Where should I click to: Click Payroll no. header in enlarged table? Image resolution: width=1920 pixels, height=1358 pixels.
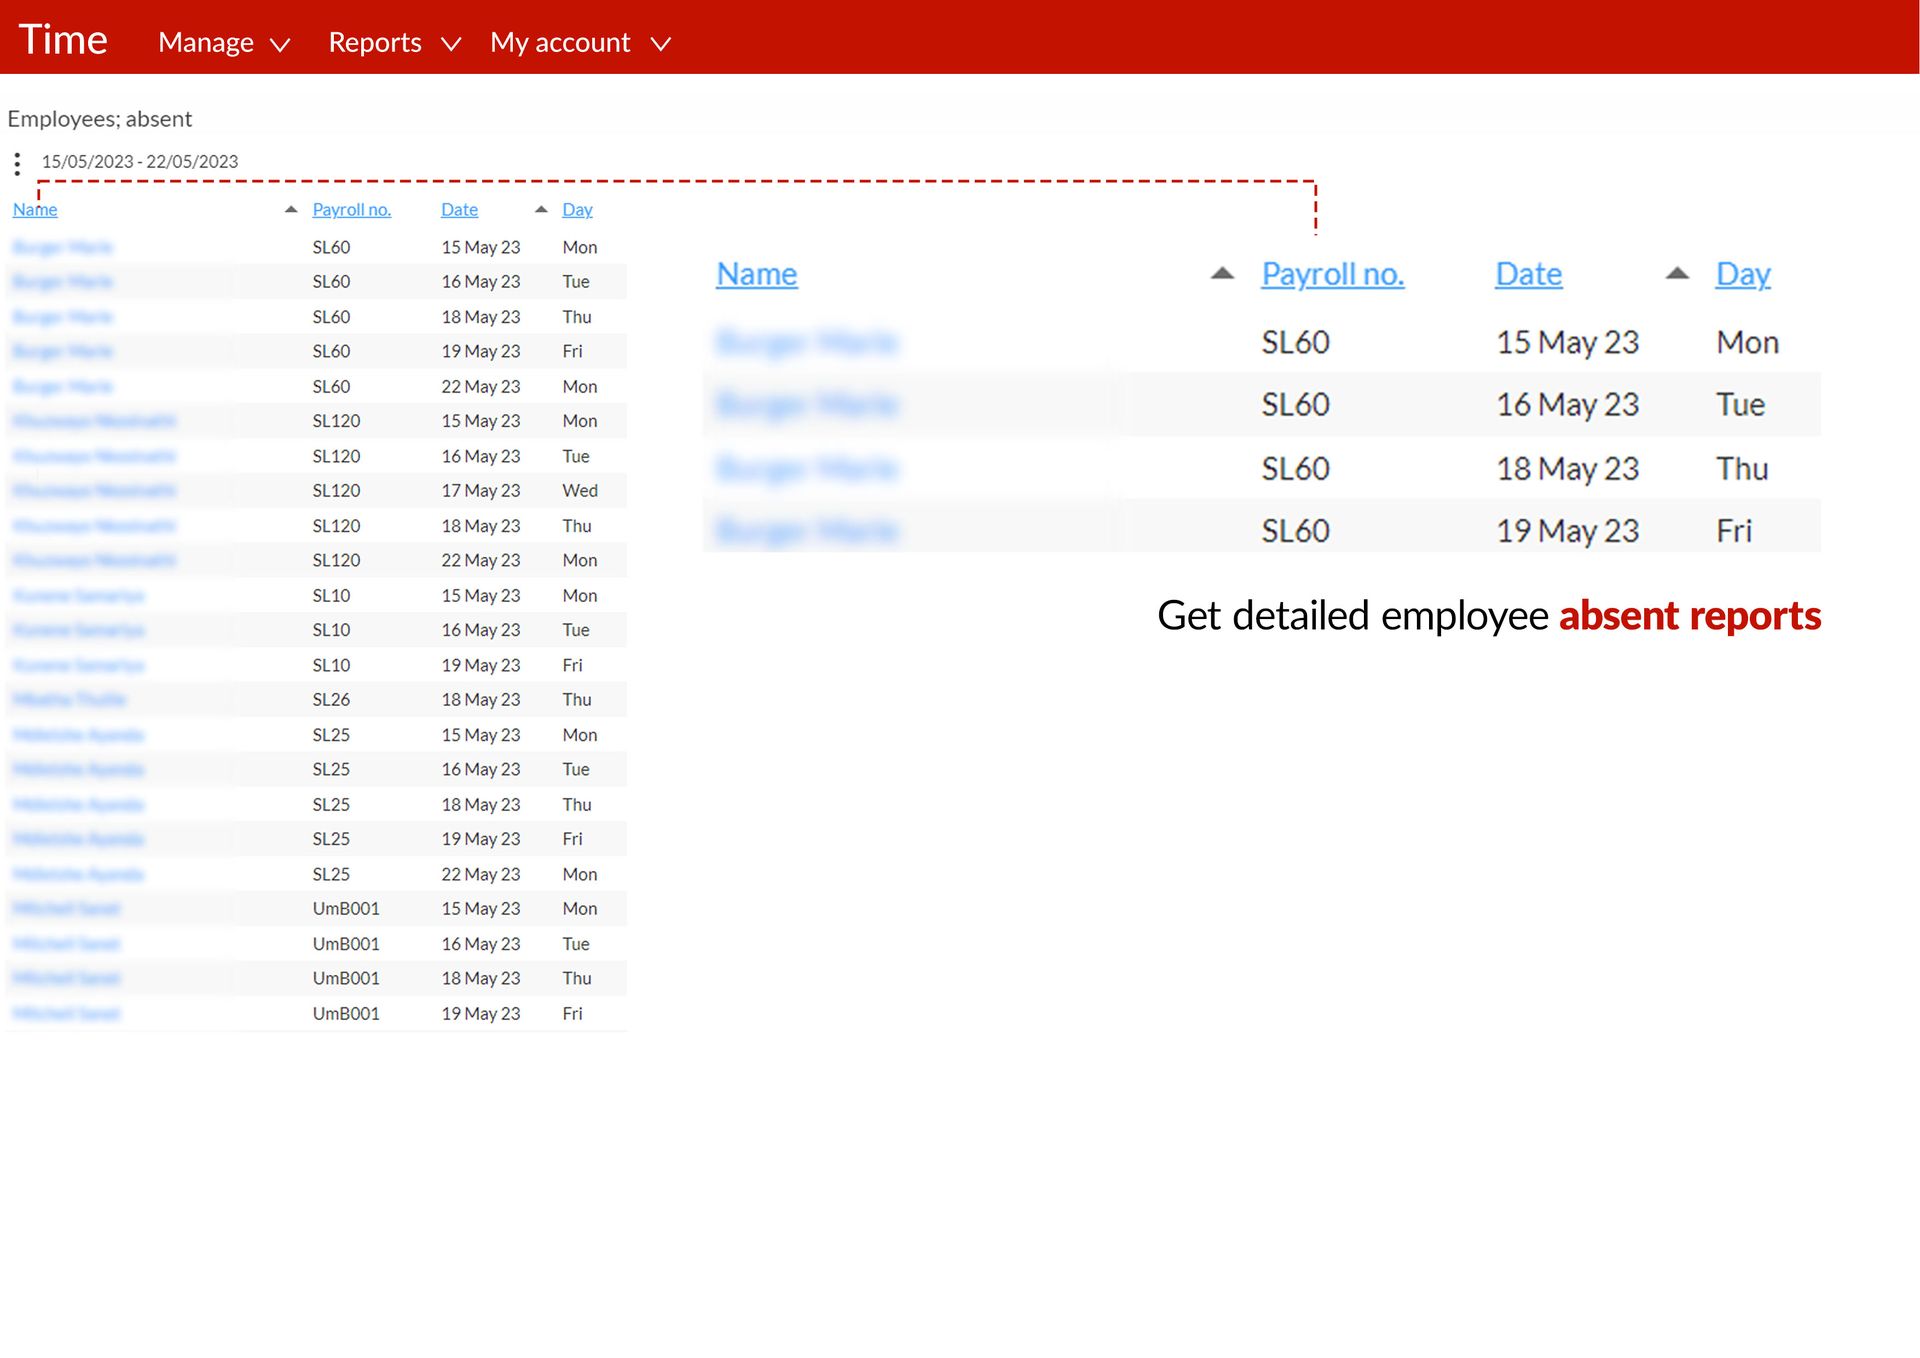click(1333, 274)
